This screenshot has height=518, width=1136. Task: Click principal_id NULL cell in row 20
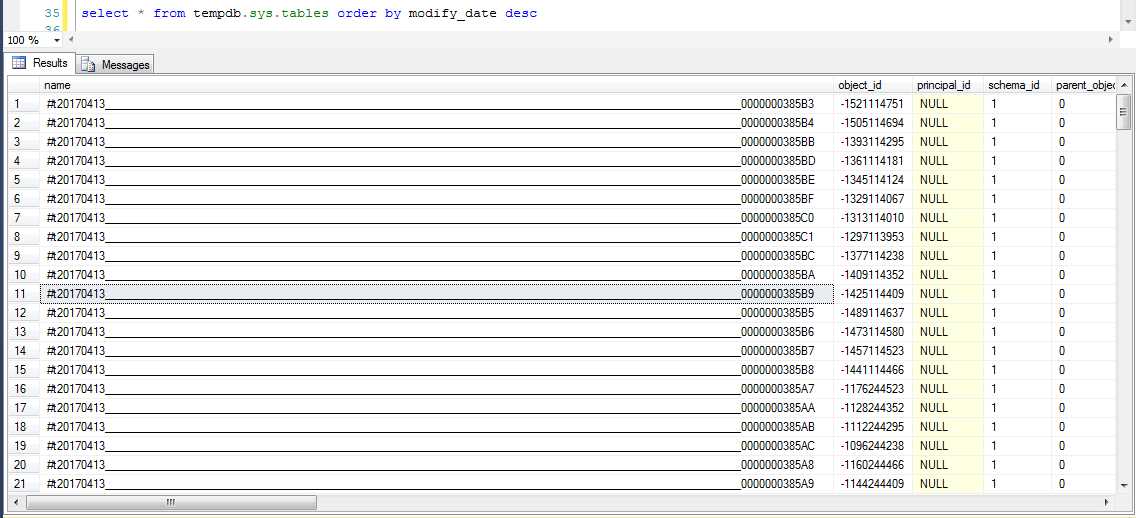948,464
